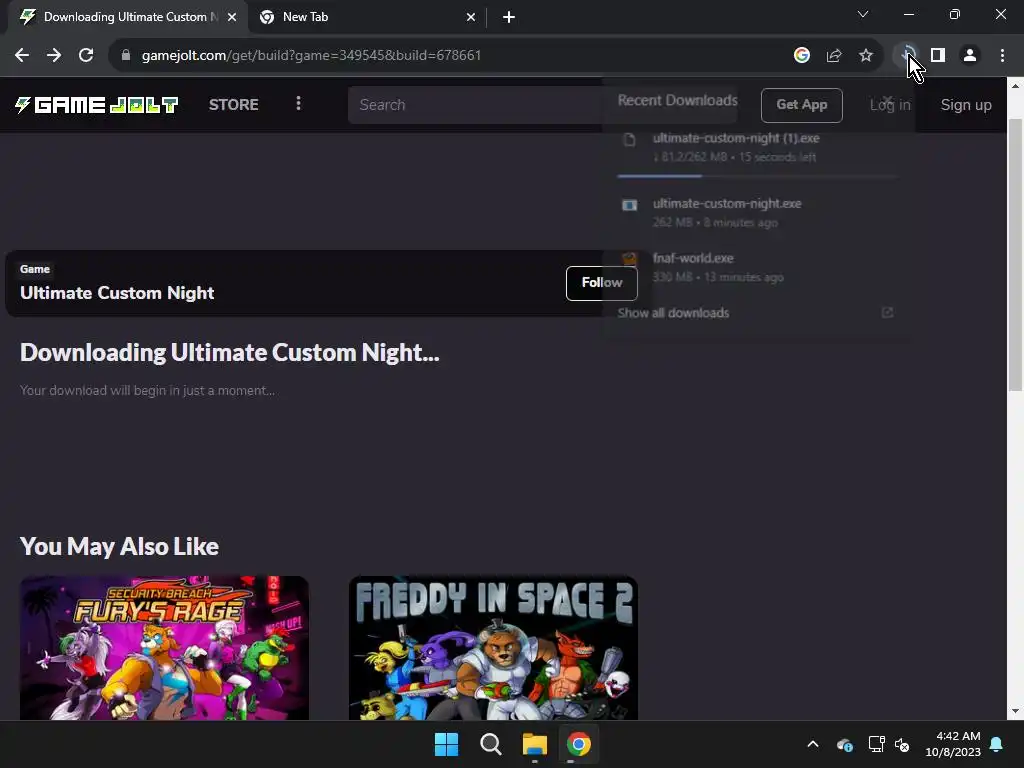Open the OneDrive cloud tray icon

click(x=844, y=744)
